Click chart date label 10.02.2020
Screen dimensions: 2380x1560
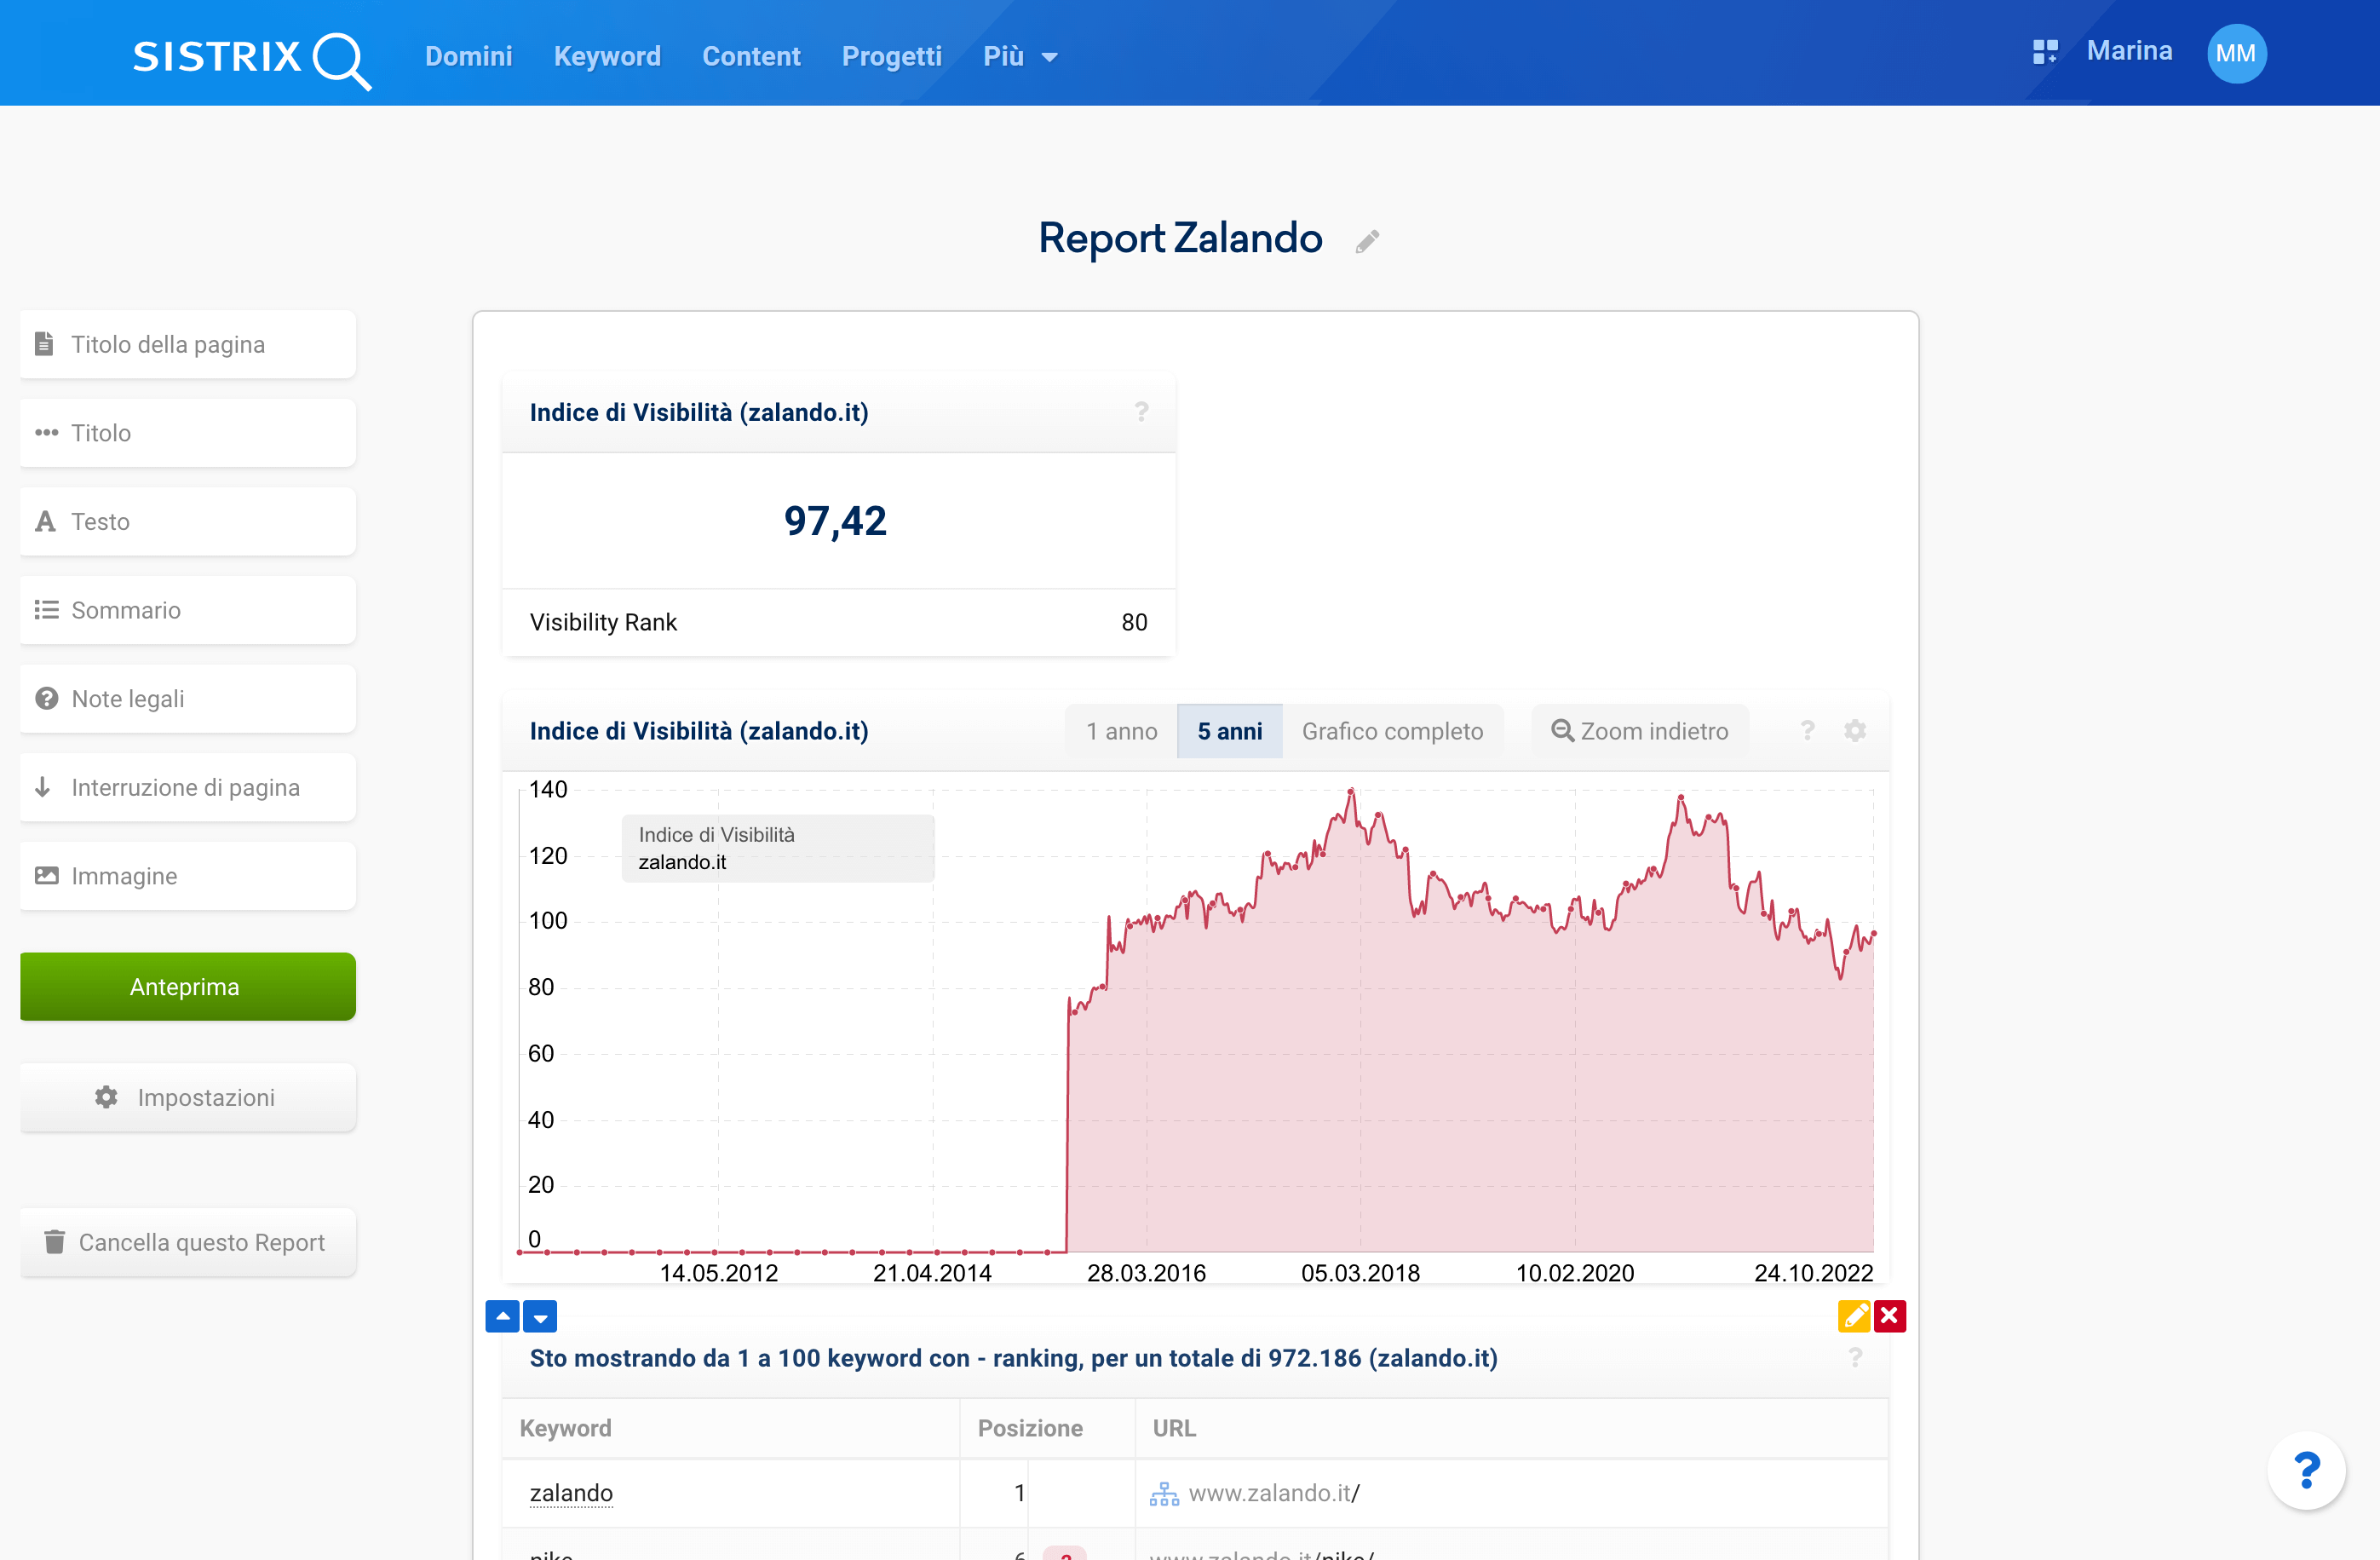[1575, 1273]
